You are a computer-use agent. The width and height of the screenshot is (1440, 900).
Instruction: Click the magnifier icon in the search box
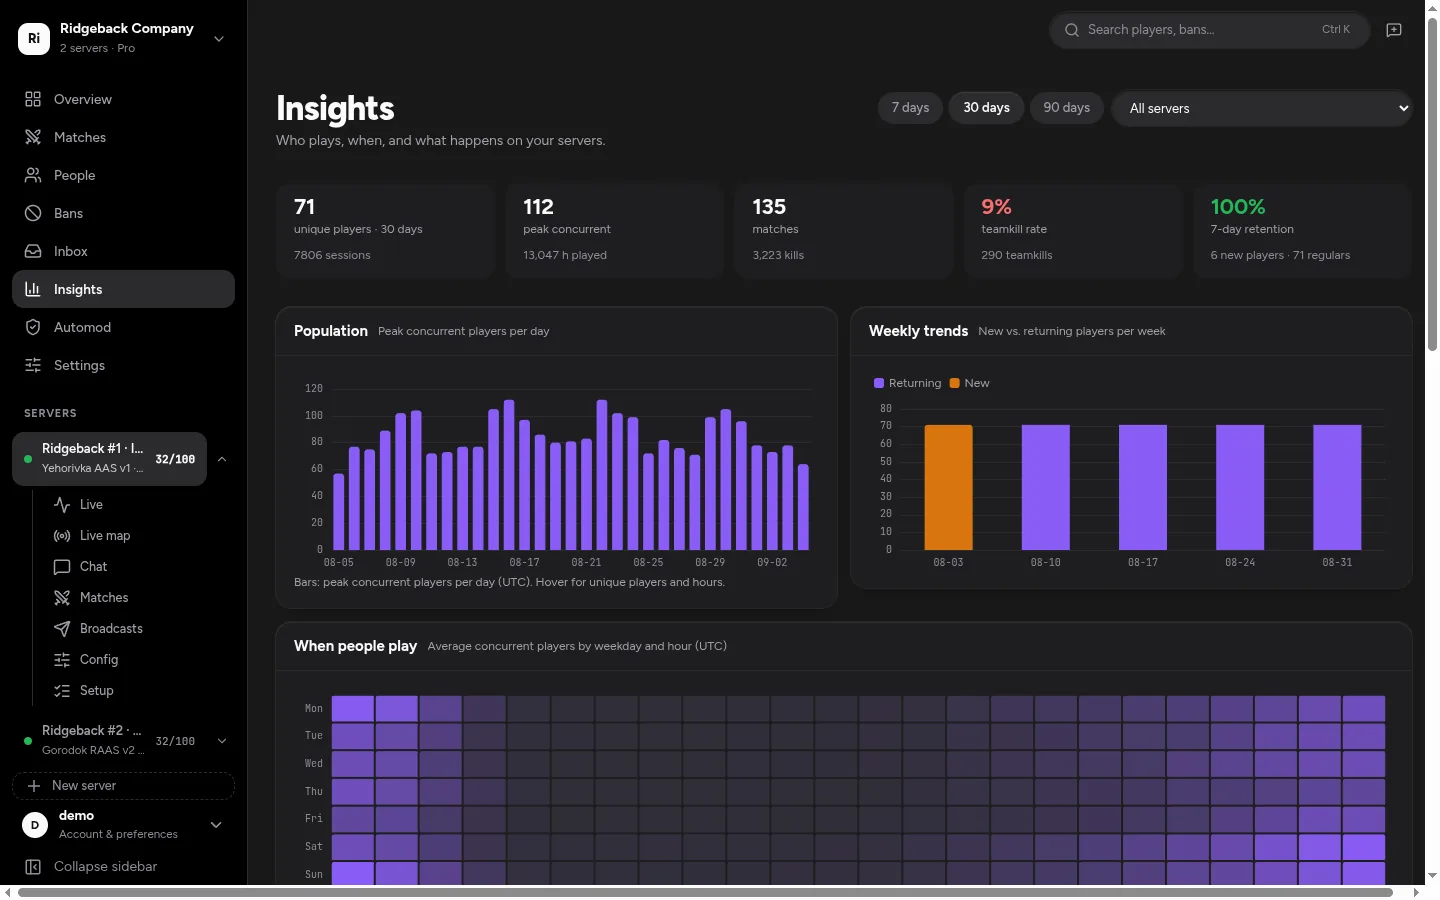[1072, 30]
